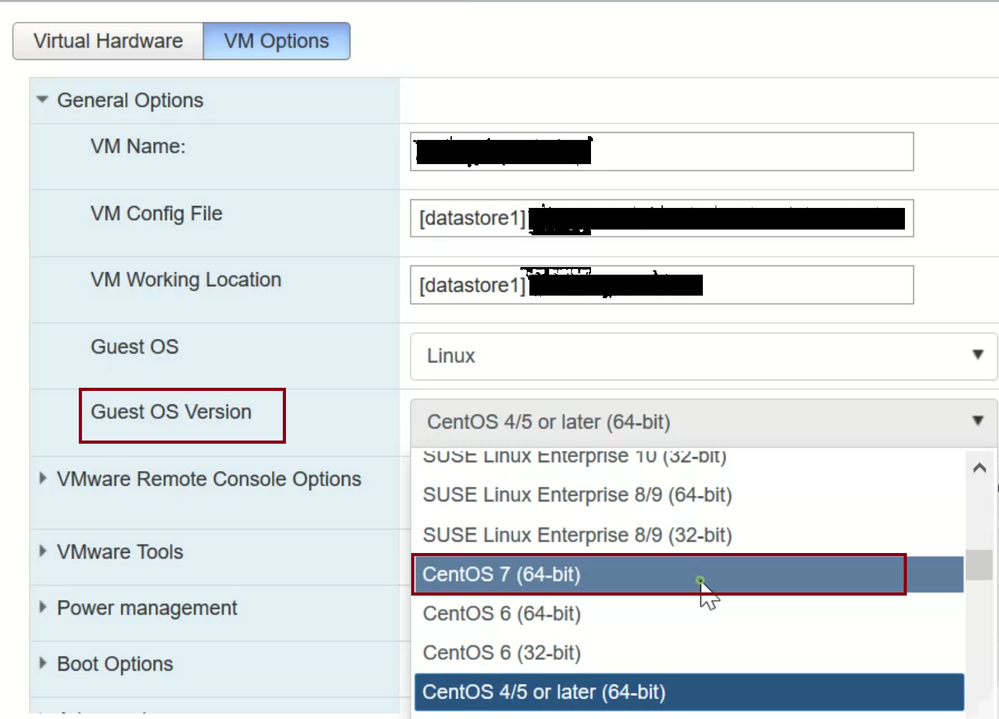Open the Guest OS Linux dropdown
Image resolution: width=999 pixels, height=719 pixels.
pos(703,356)
